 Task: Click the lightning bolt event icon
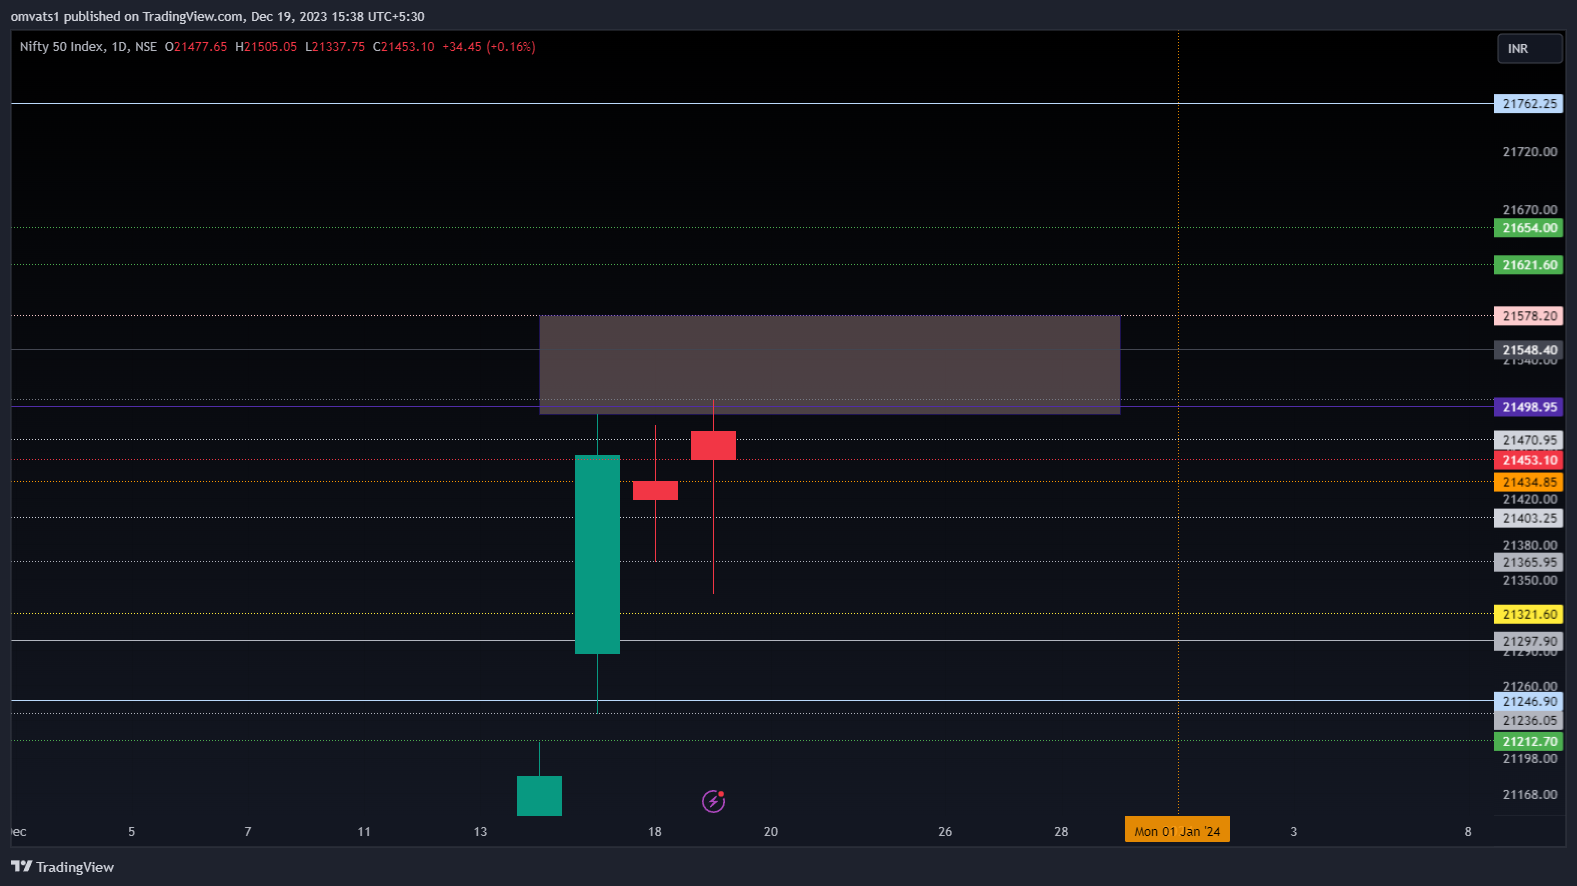713,801
